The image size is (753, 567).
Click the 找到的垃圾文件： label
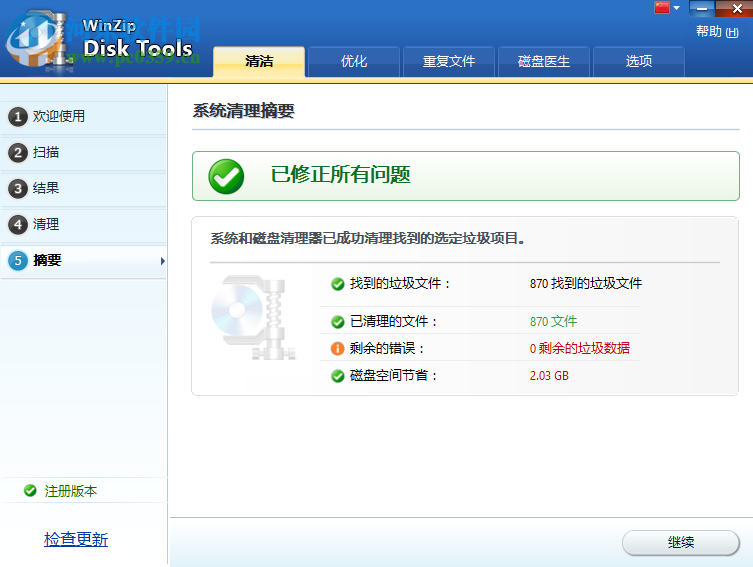pos(401,283)
